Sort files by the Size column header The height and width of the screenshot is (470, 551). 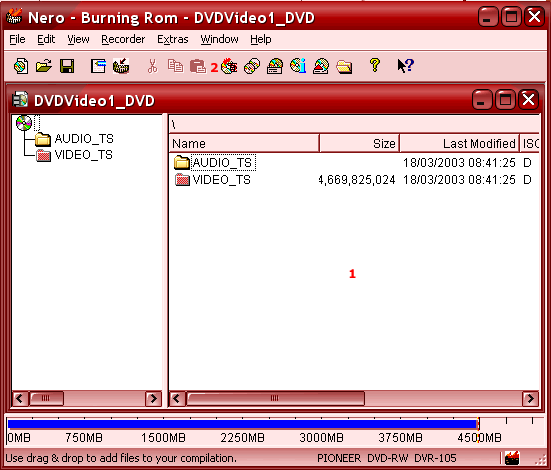[x=359, y=143]
